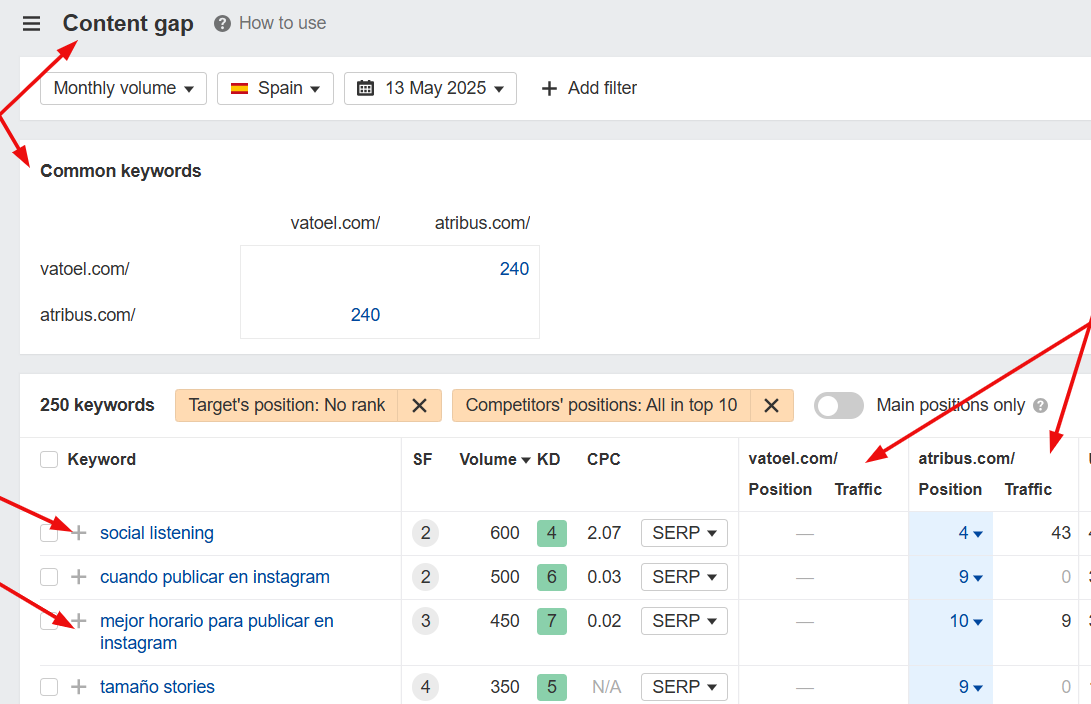Expand SERP dropdown for social listening
The width and height of the screenshot is (1091, 704).
coord(684,533)
